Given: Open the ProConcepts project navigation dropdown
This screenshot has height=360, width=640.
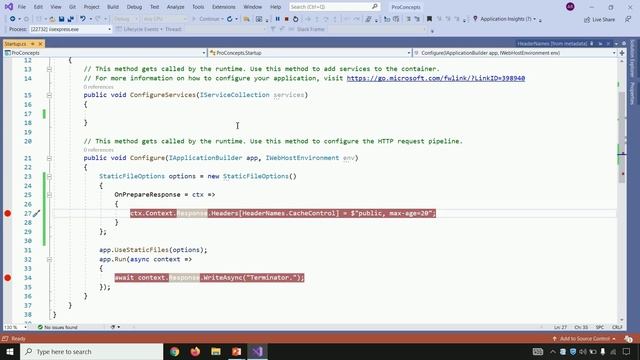Looking at the screenshot, I should pos(104,53).
